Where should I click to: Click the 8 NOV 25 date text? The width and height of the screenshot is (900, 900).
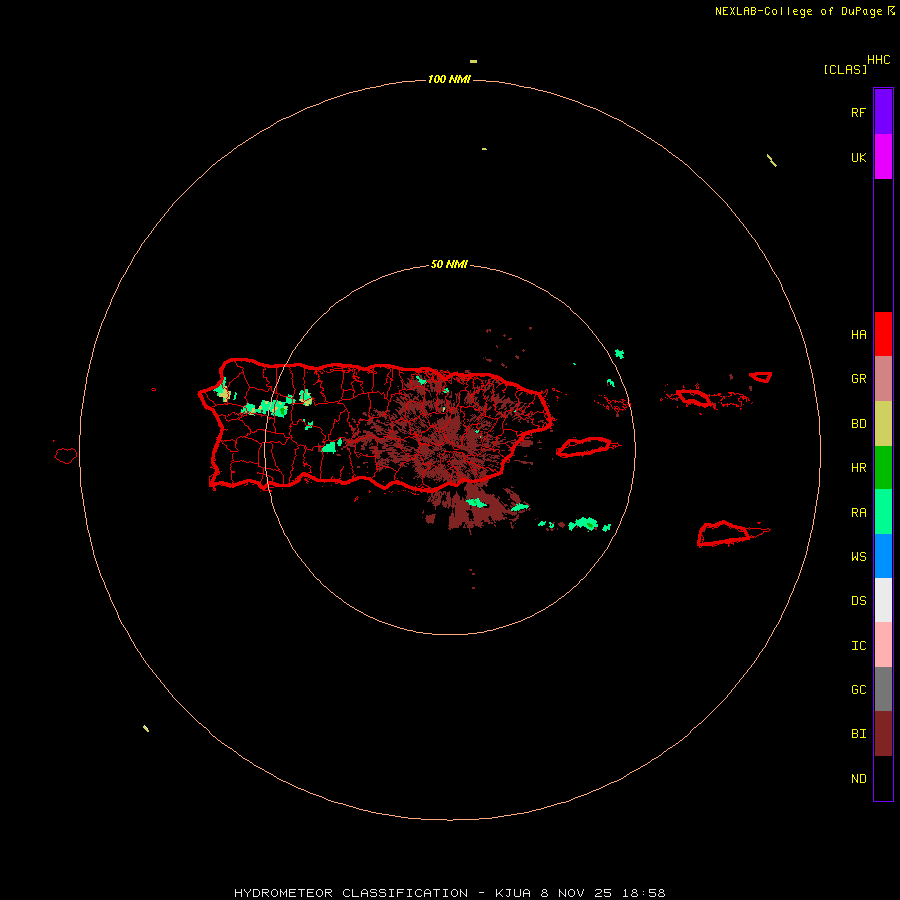pyautogui.click(x=577, y=893)
